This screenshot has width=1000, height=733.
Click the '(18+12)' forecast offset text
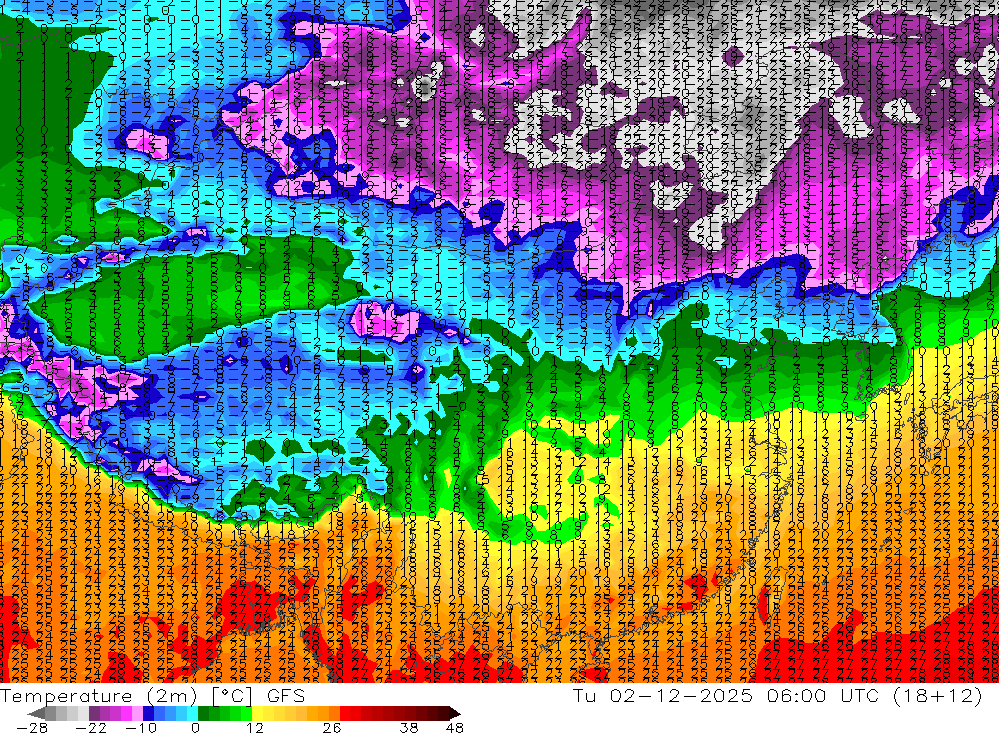(x=938, y=696)
